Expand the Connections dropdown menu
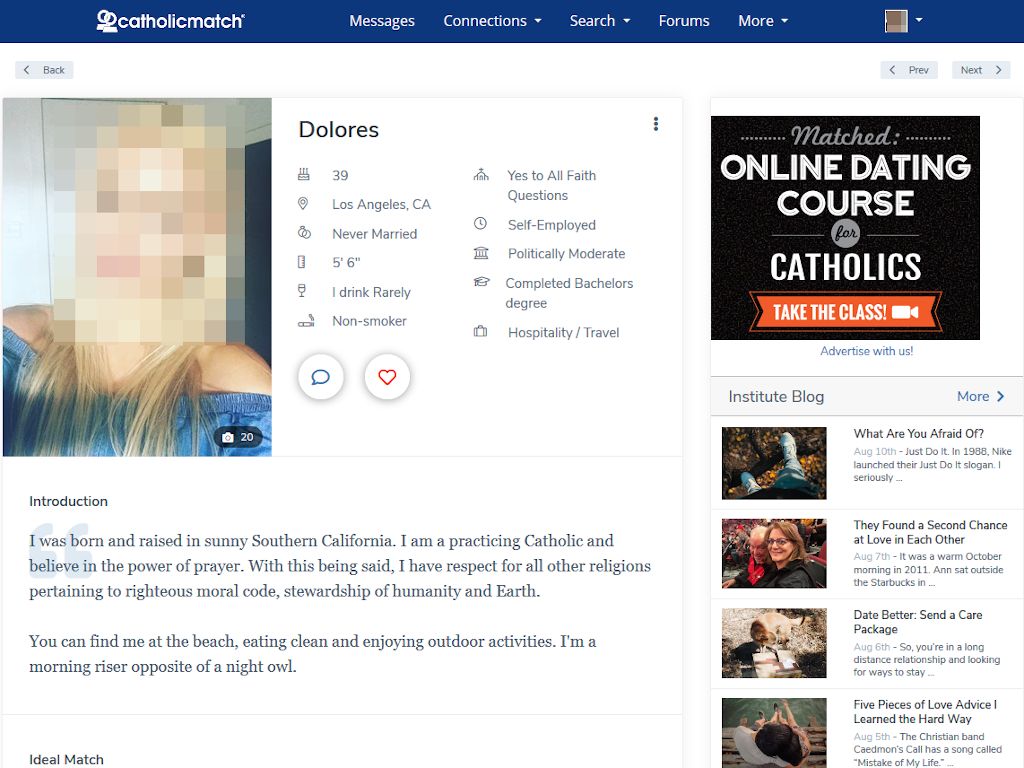This screenshot has width=1024, height=768. [x=492, y=21]
